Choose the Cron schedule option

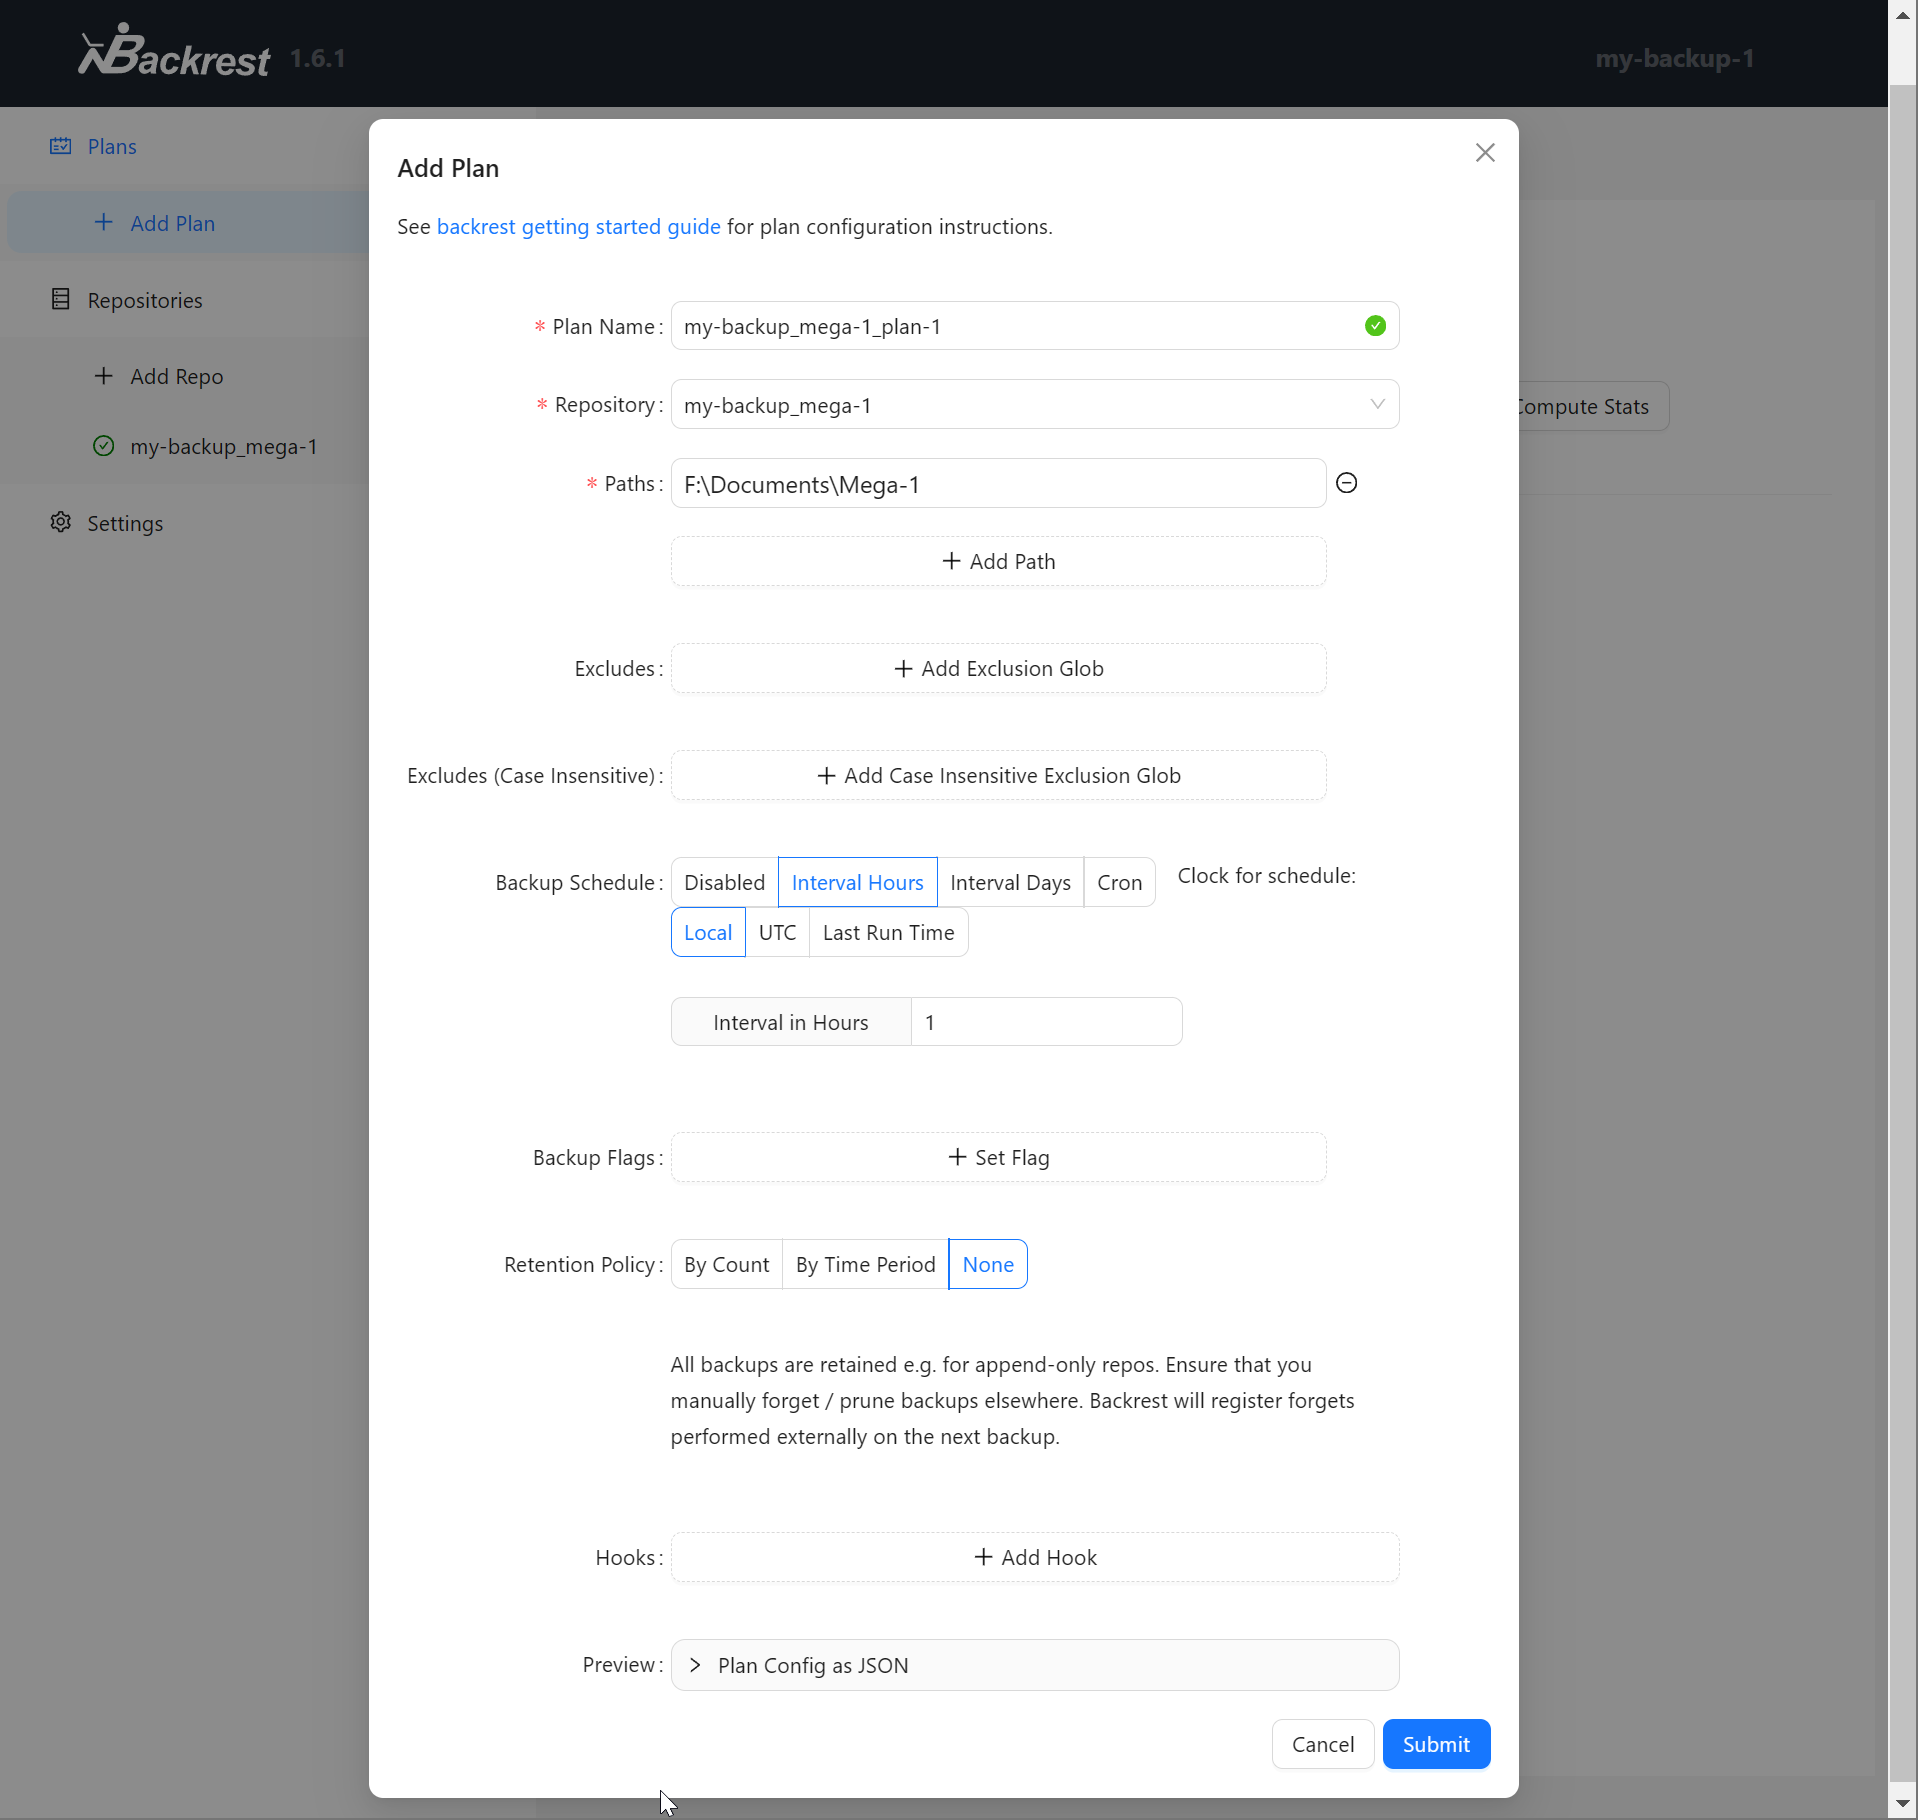tap(1119, 882)
